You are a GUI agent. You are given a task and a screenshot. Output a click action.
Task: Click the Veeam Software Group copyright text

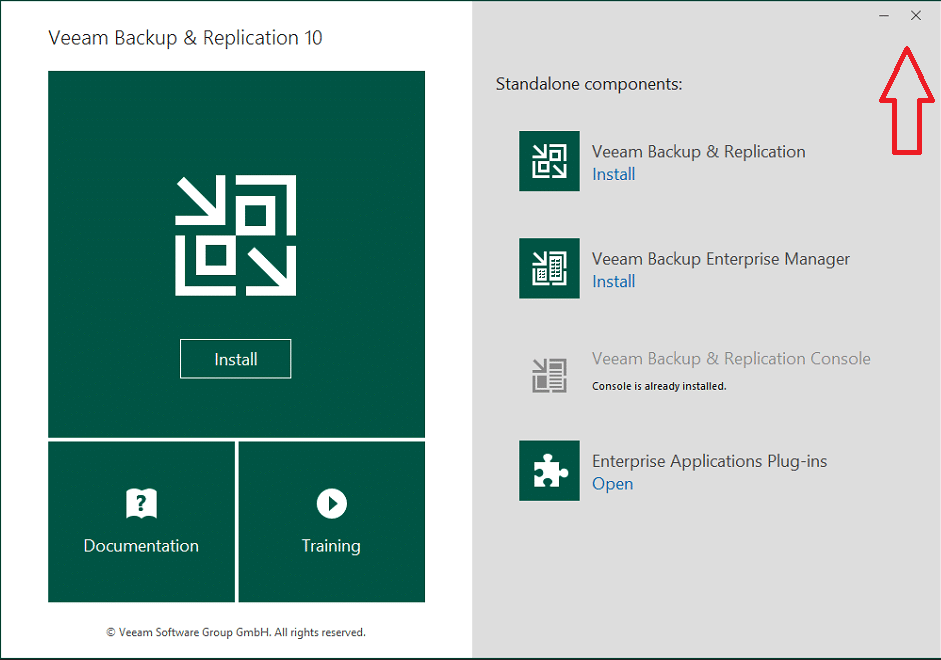pyautogui.click(x=236, y=632)
